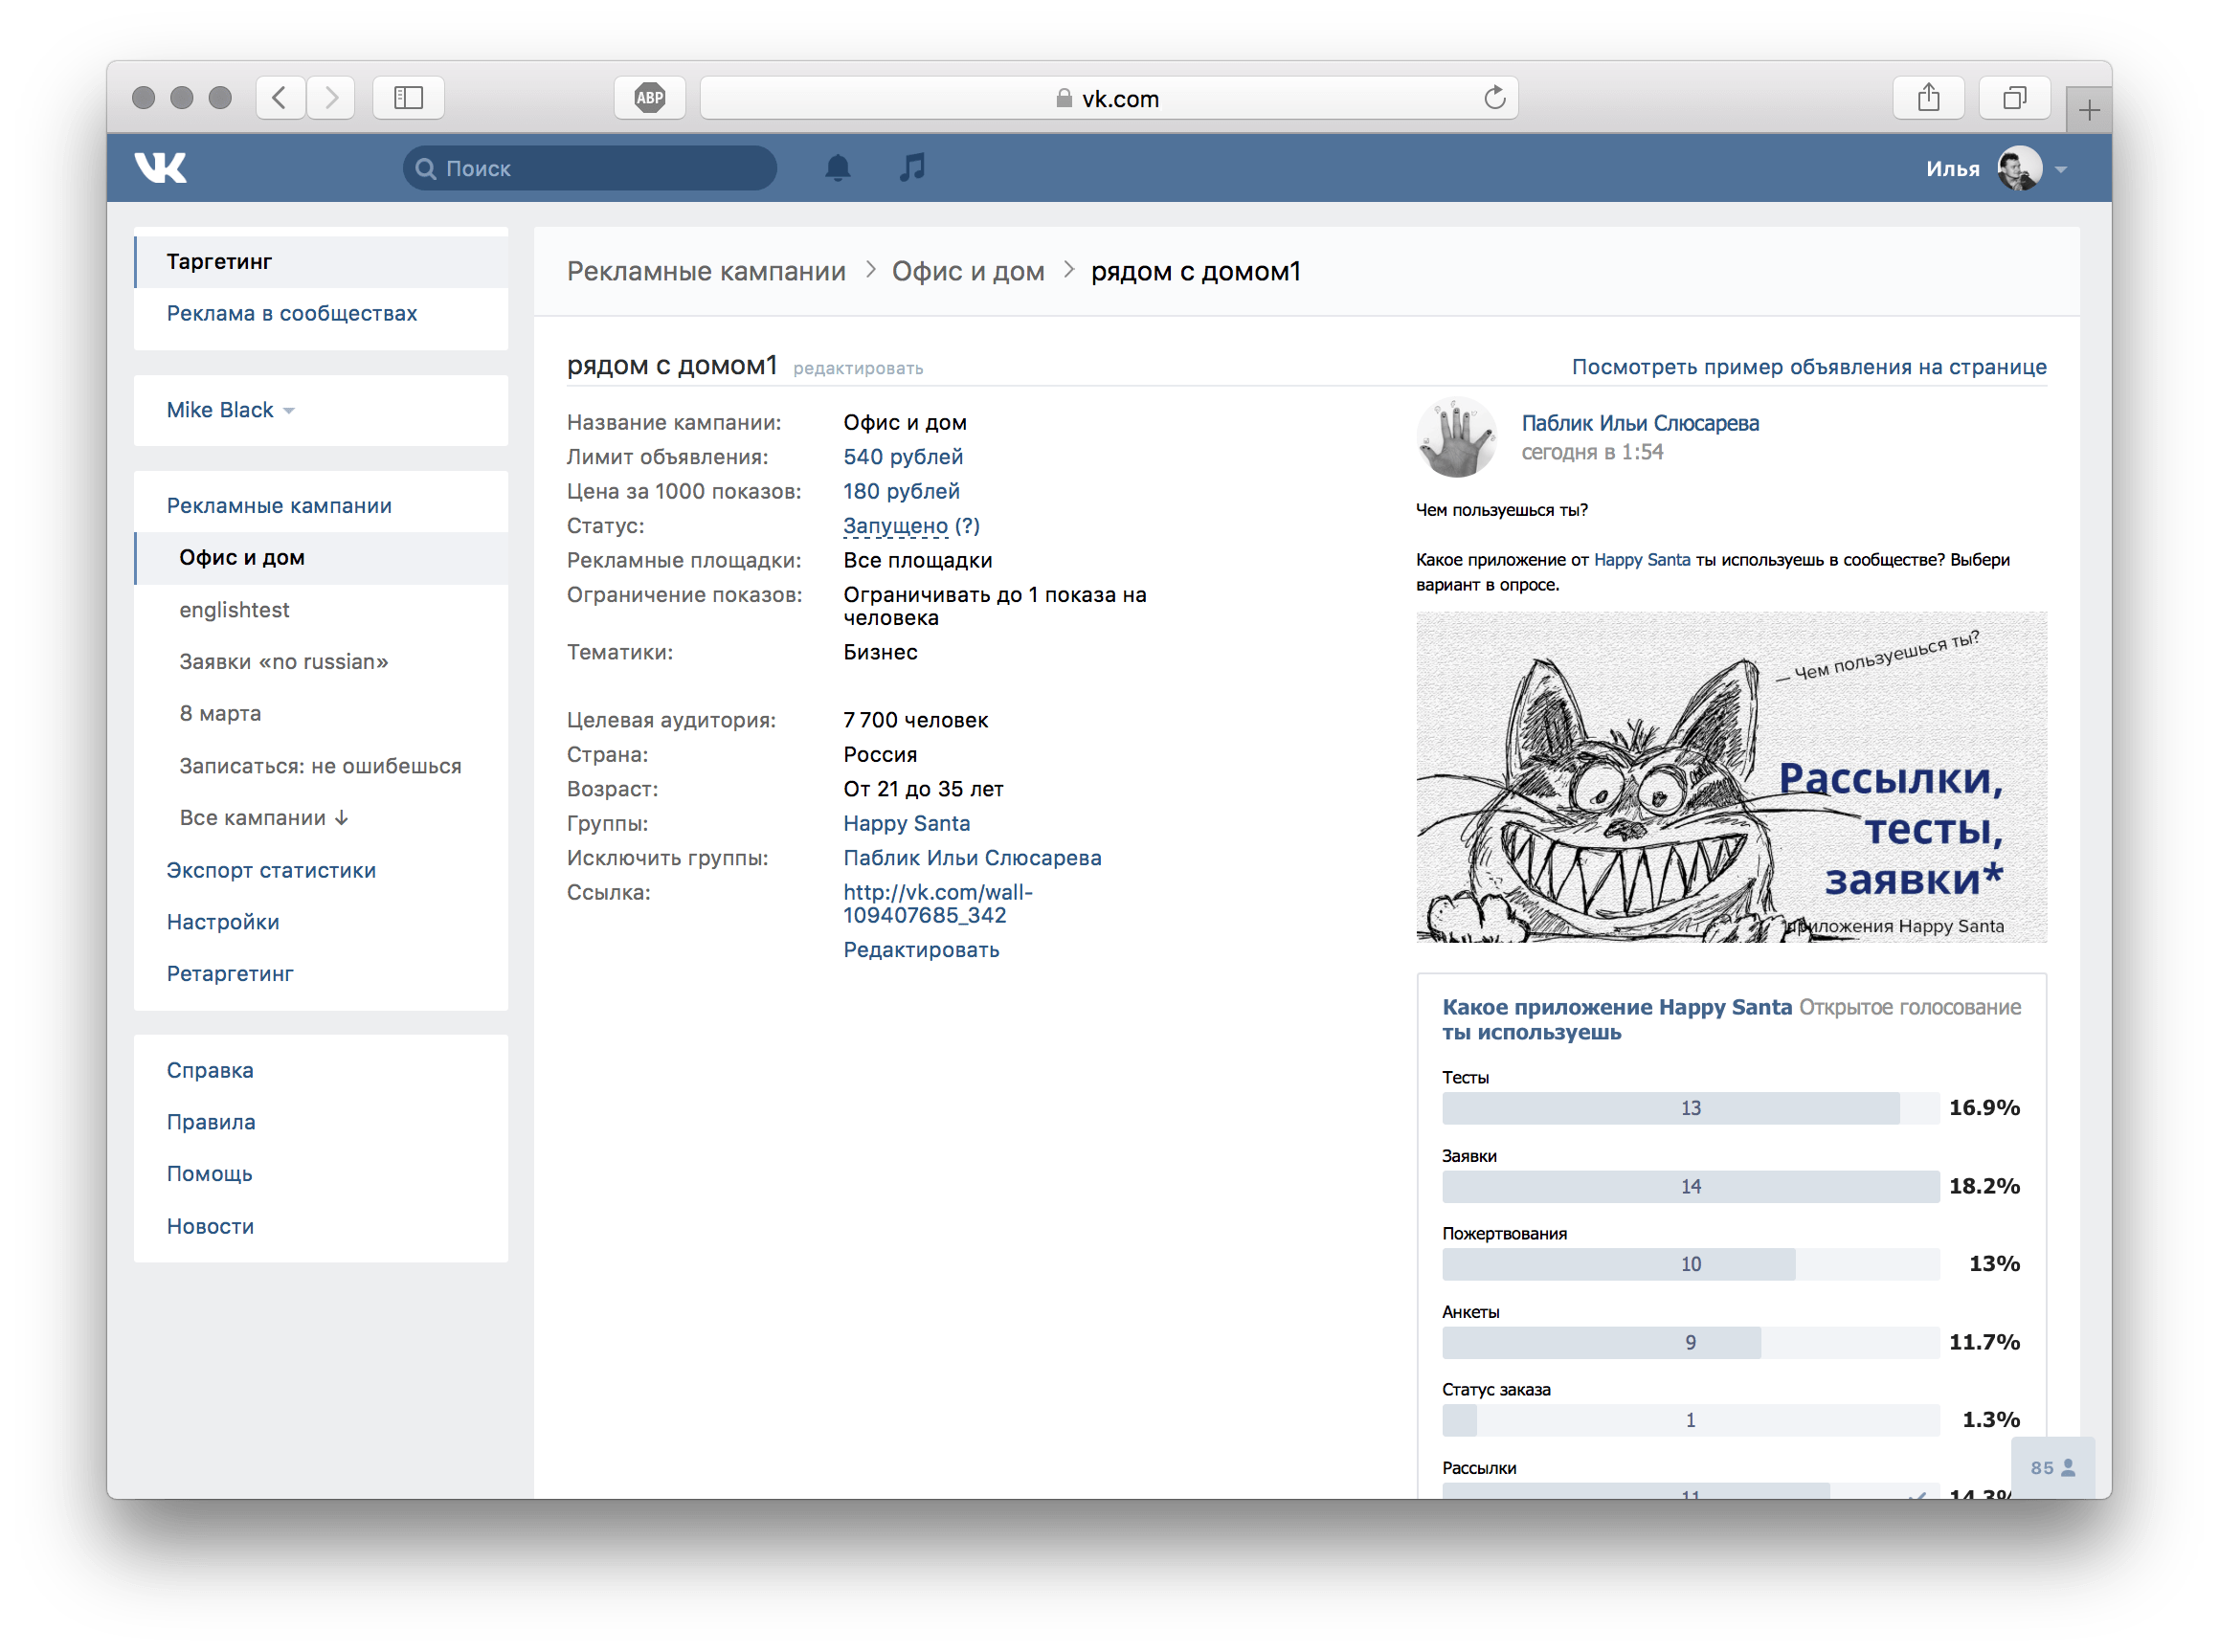The image size is (2219, 1652).
Task: Open the vk.com/wall-109407685_342 link
Action: click(937, 904)
